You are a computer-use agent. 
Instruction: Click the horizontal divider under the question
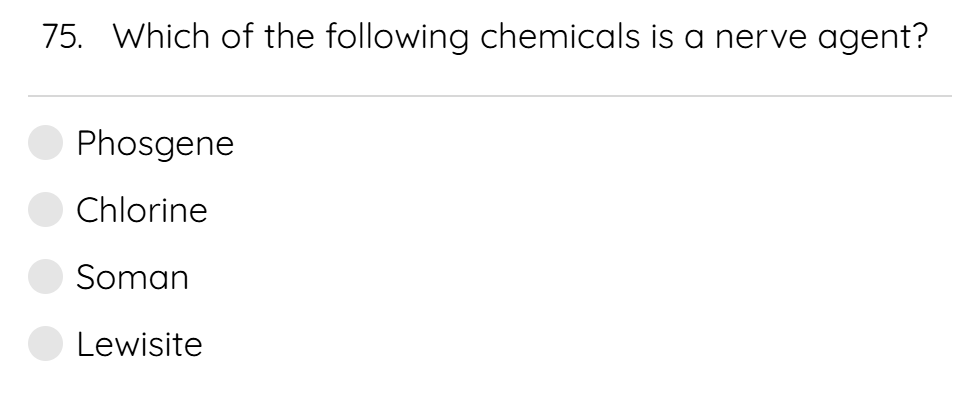point(490,96)
